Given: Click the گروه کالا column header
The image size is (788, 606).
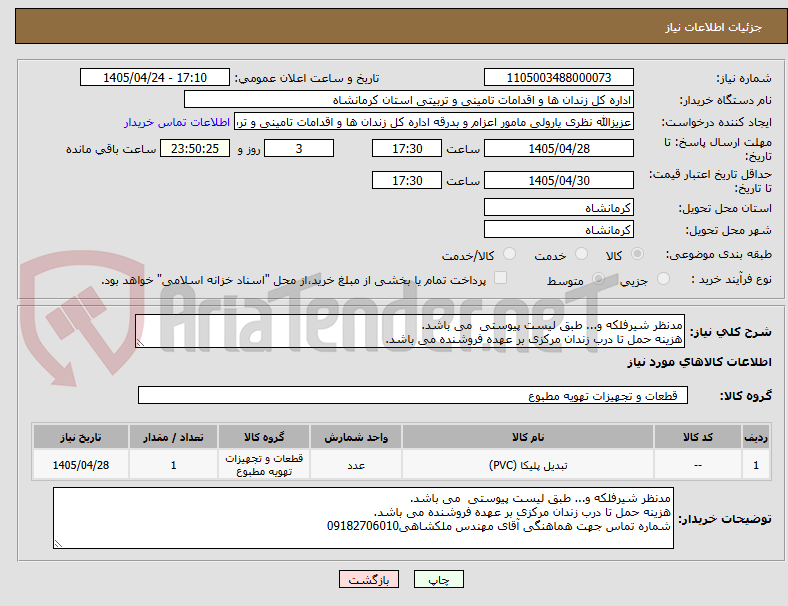Looking at the screenshot, I should click(x=264, y=437).
